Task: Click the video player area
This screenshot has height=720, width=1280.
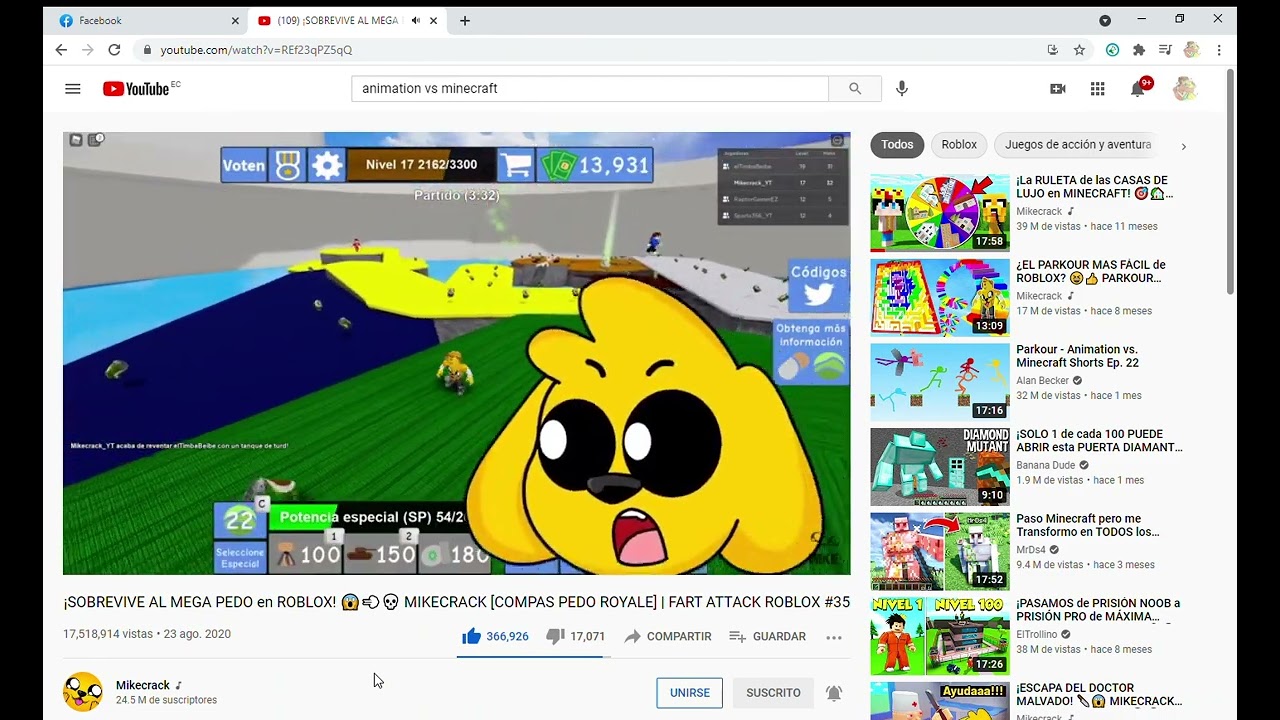Action: tap(456, 353)
